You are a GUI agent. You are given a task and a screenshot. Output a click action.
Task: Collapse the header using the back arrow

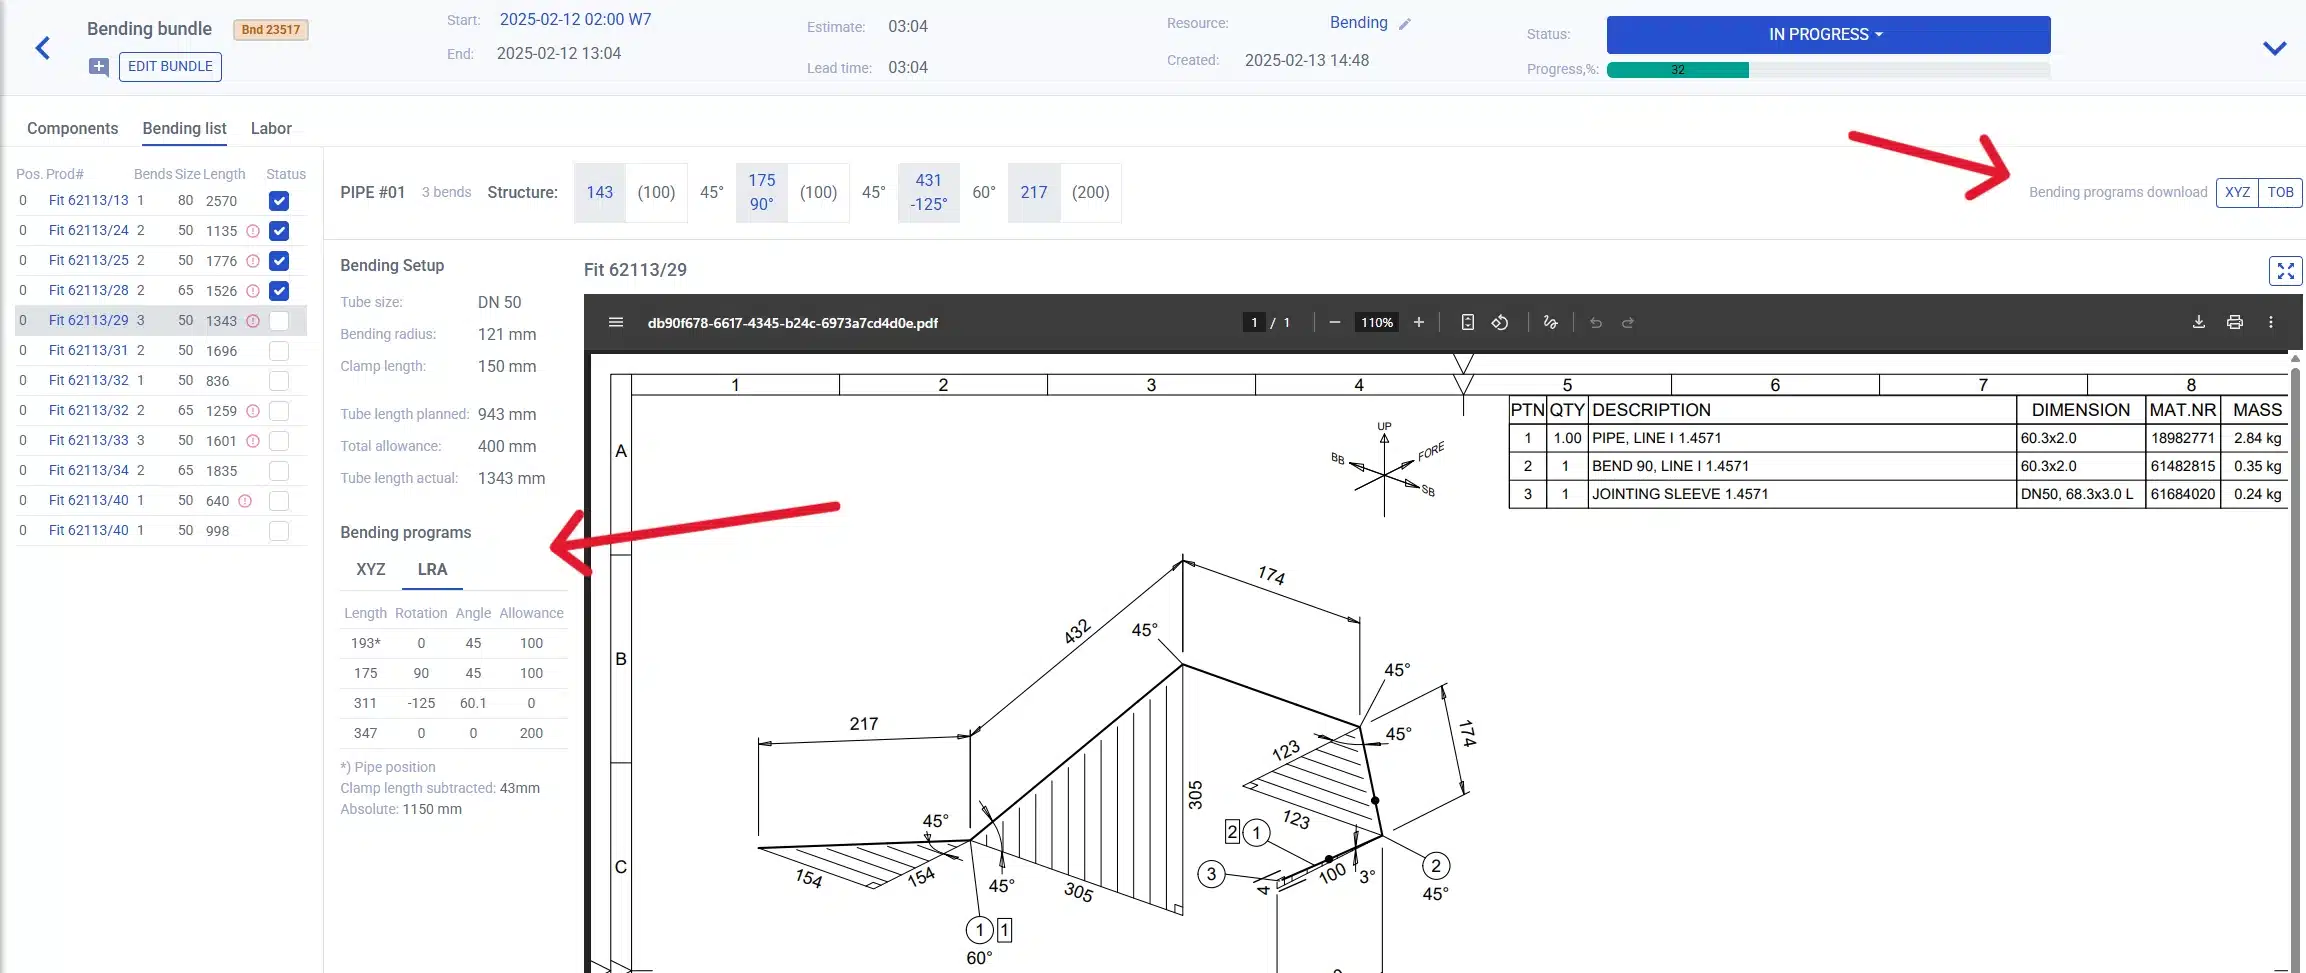[x=44, y=47]
